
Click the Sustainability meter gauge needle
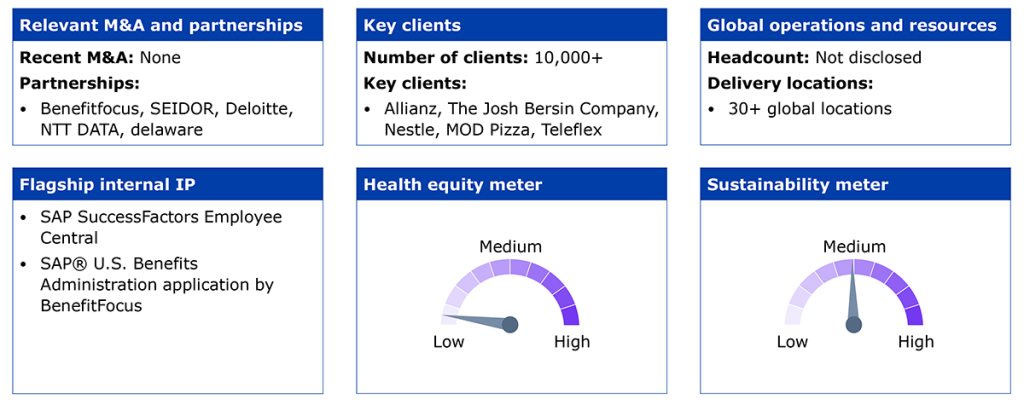click(x=854, y=297)
